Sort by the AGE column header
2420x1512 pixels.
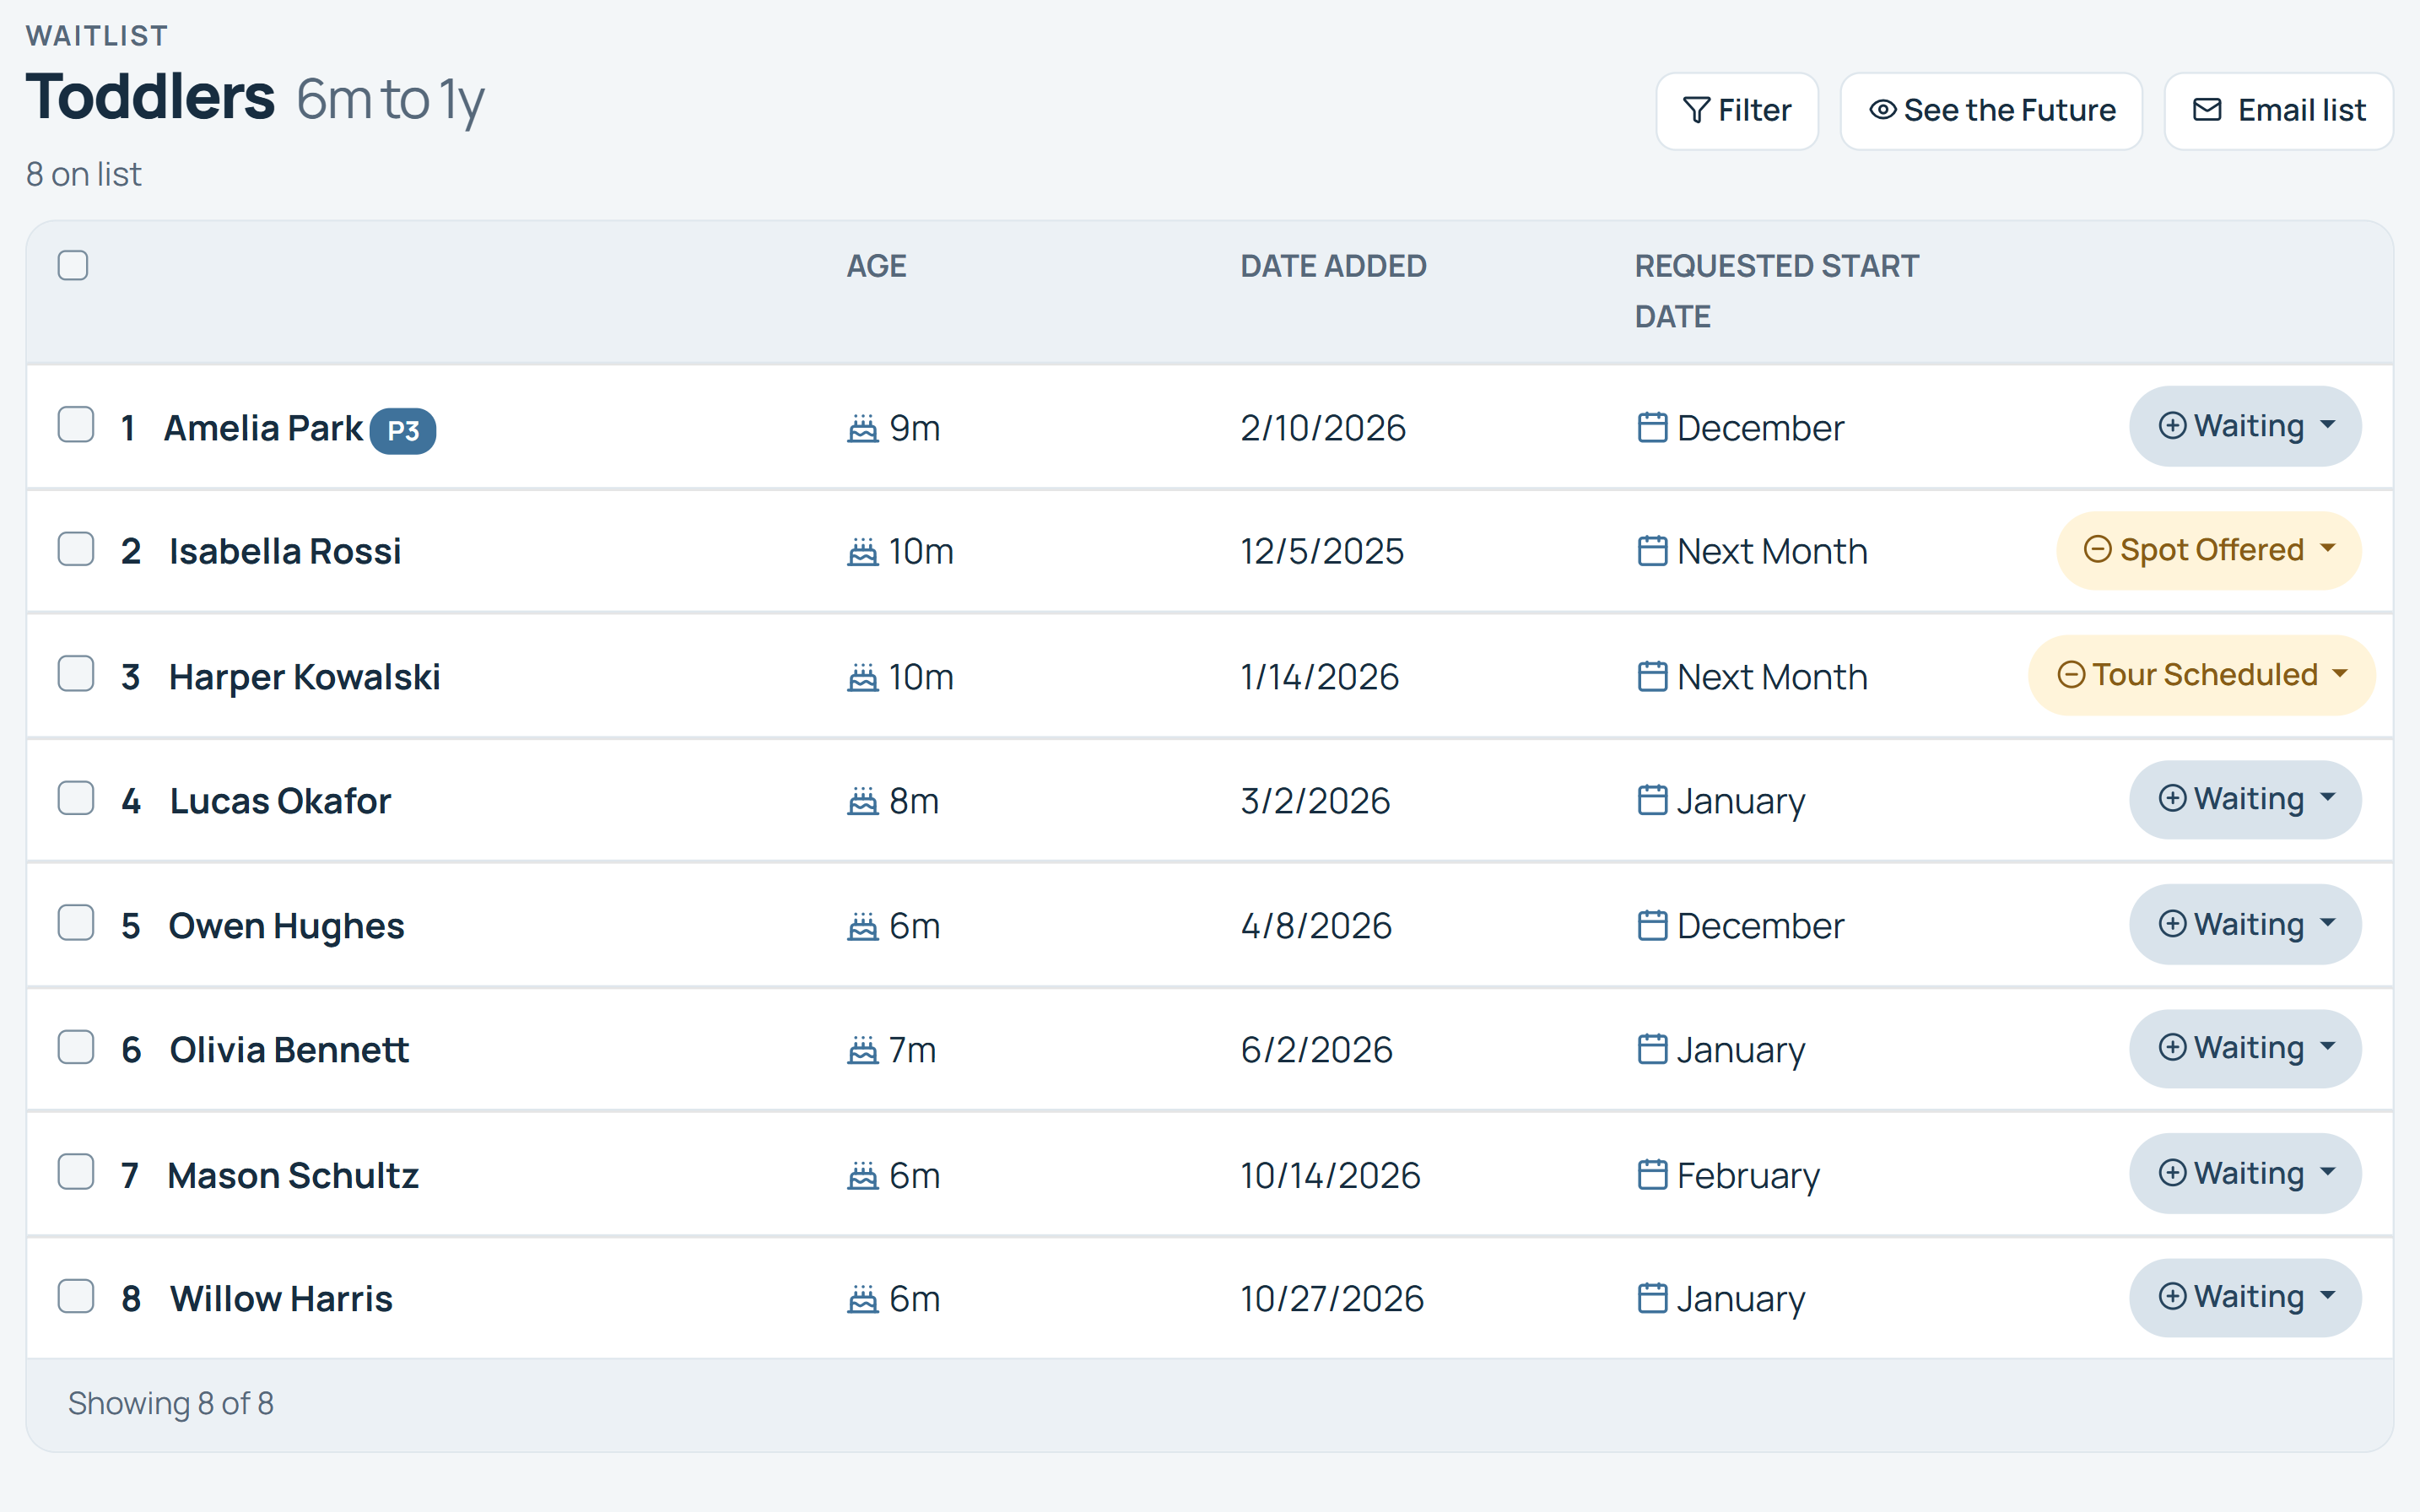coord(876,266)
